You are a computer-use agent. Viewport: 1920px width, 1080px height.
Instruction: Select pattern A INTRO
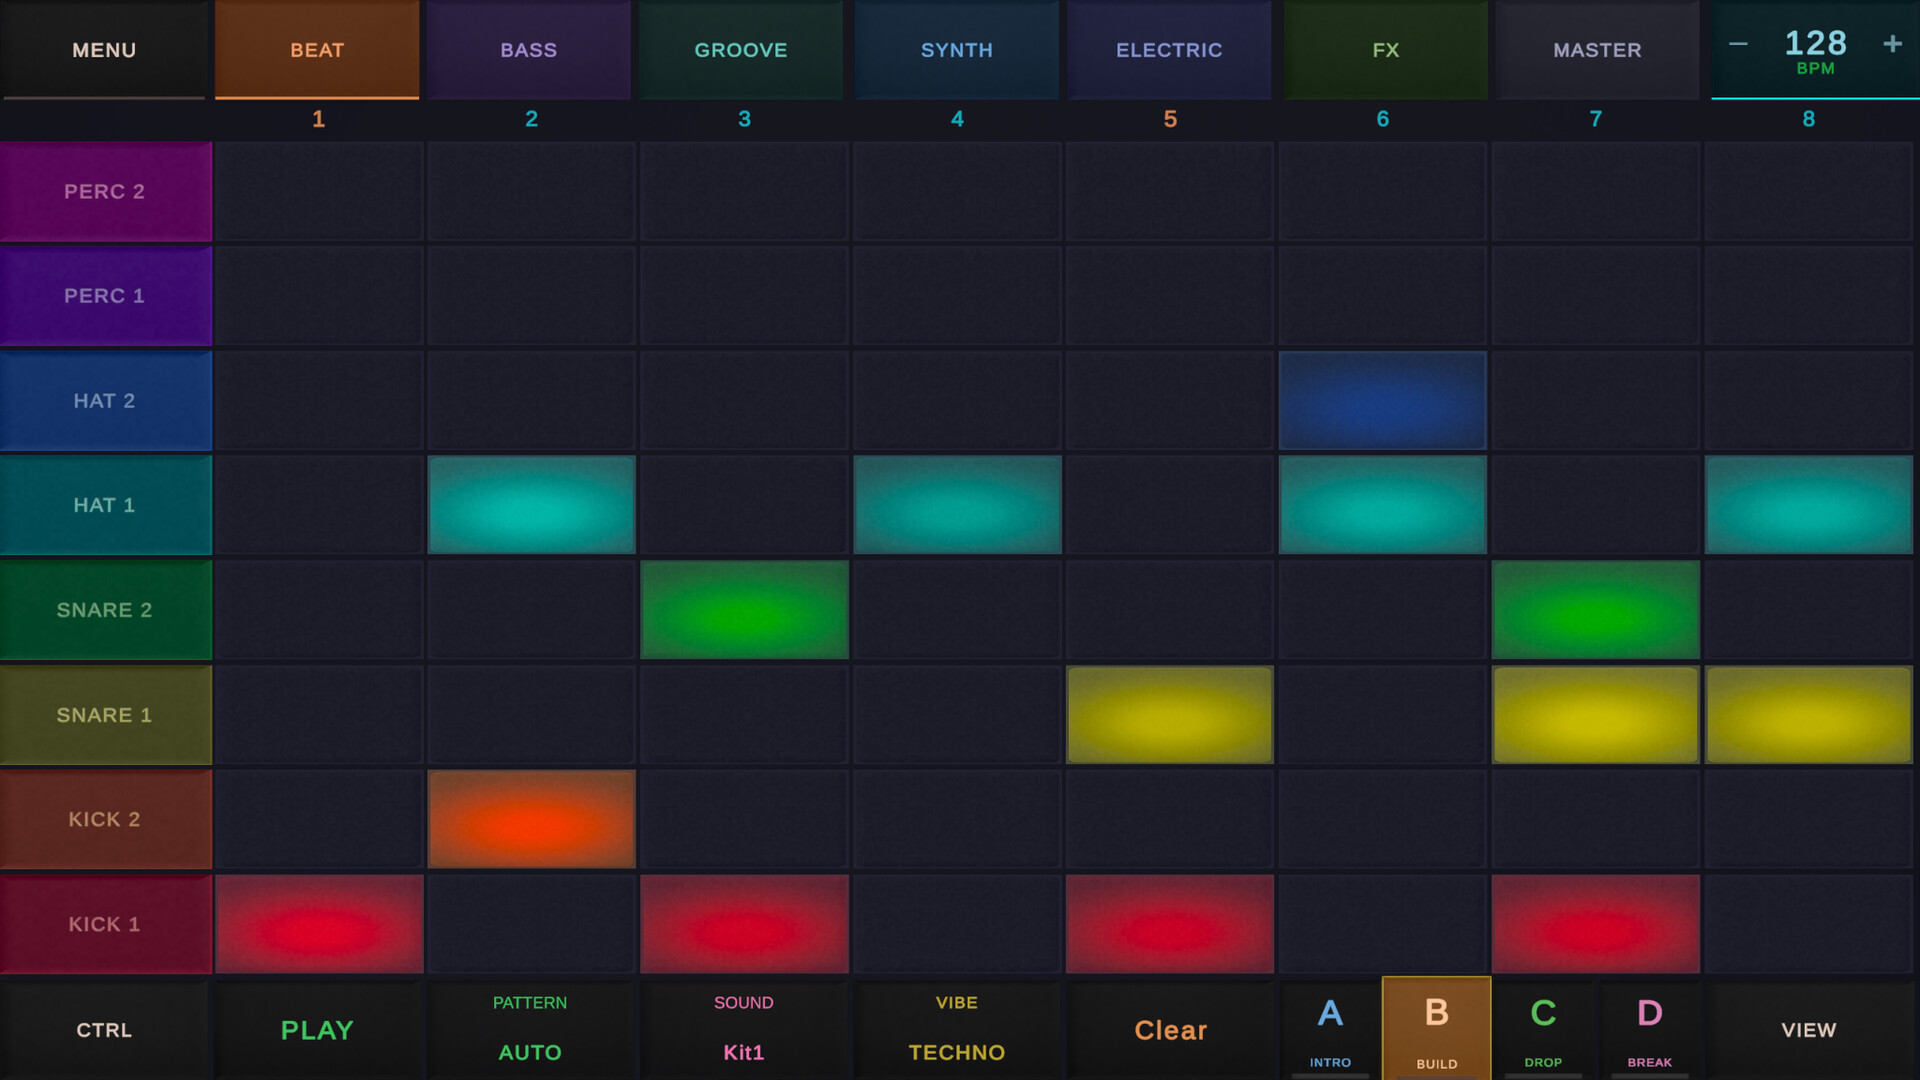click(1330, 1030)
